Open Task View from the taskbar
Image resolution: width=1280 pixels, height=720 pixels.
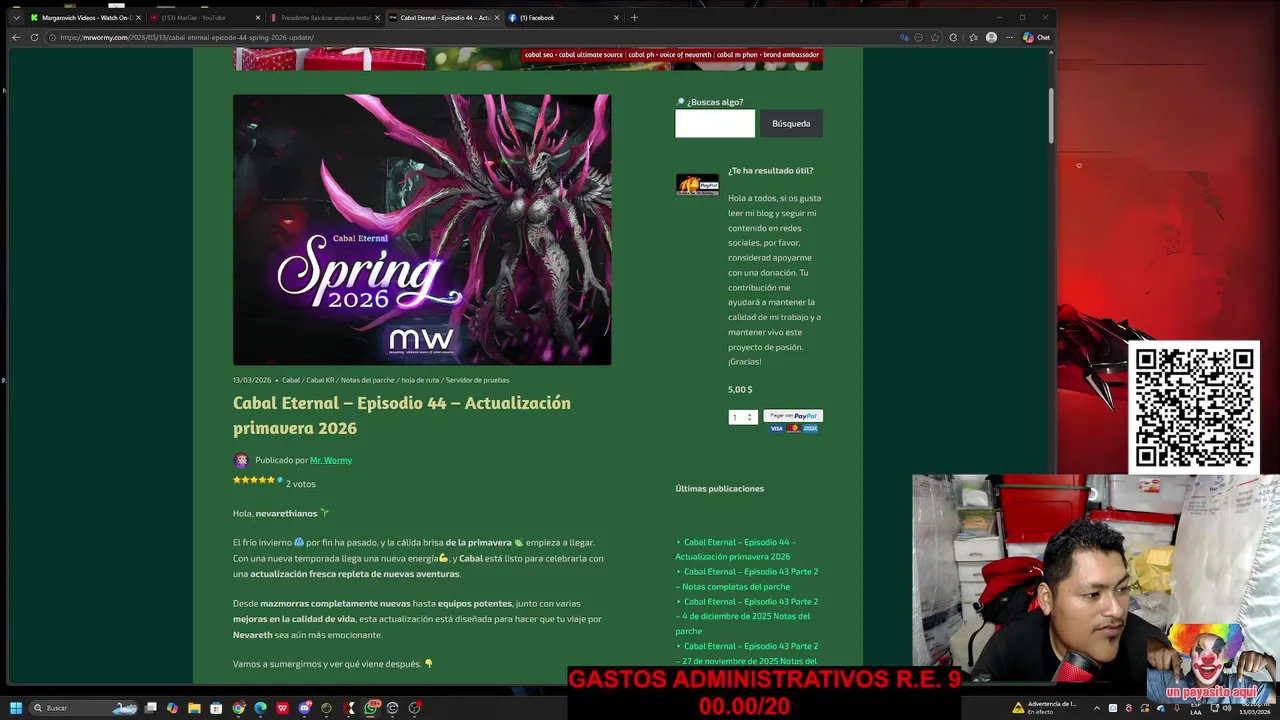click(x=151, y=708)
